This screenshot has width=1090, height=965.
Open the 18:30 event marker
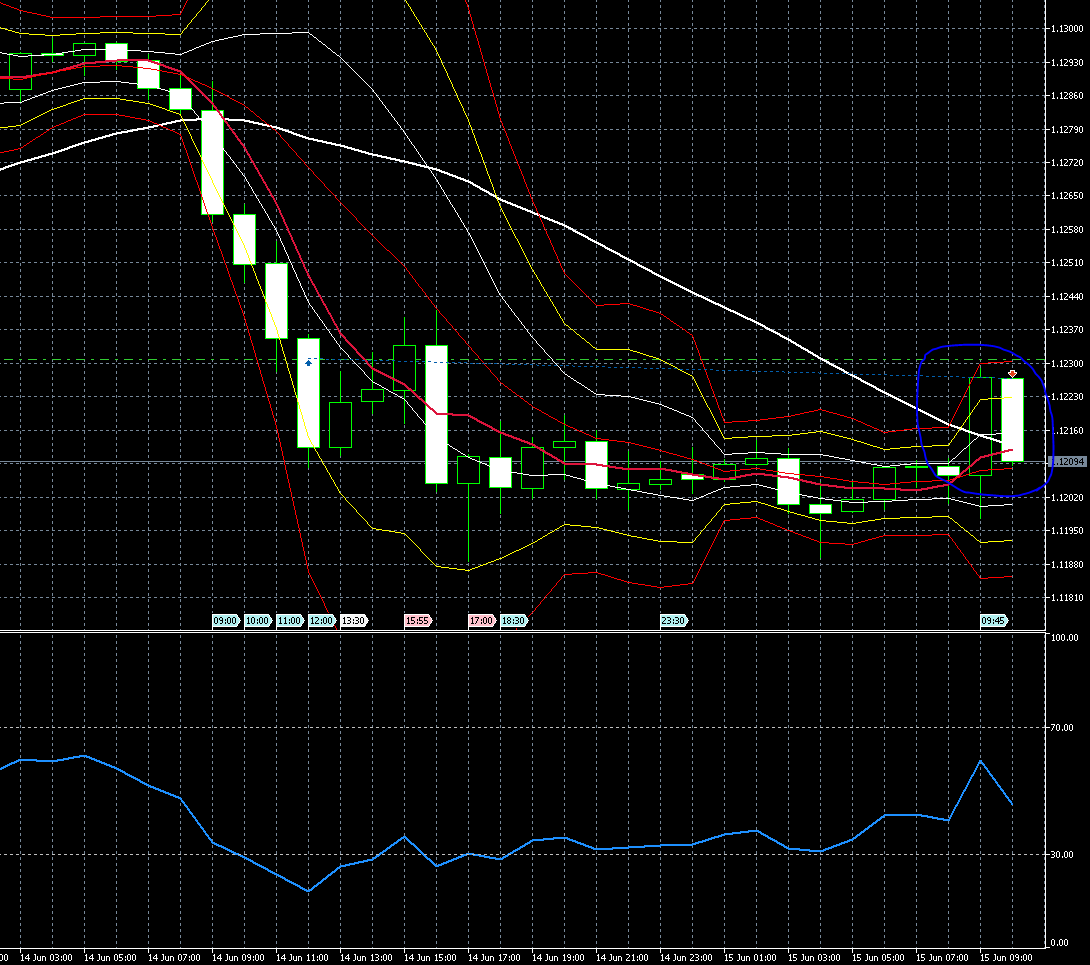514,621
